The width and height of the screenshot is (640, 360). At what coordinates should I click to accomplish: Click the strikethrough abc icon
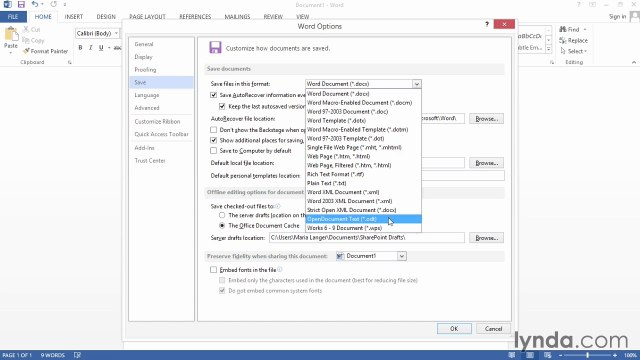point(118,48)
